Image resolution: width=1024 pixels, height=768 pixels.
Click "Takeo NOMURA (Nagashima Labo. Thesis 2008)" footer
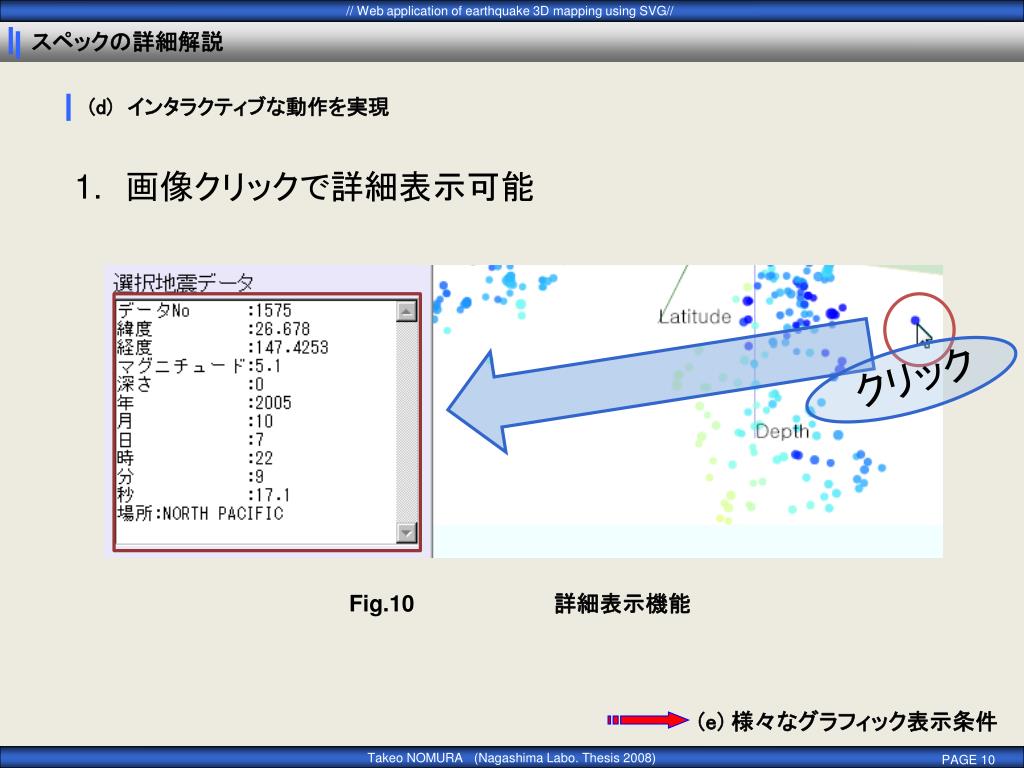click(x=511, y=758)
